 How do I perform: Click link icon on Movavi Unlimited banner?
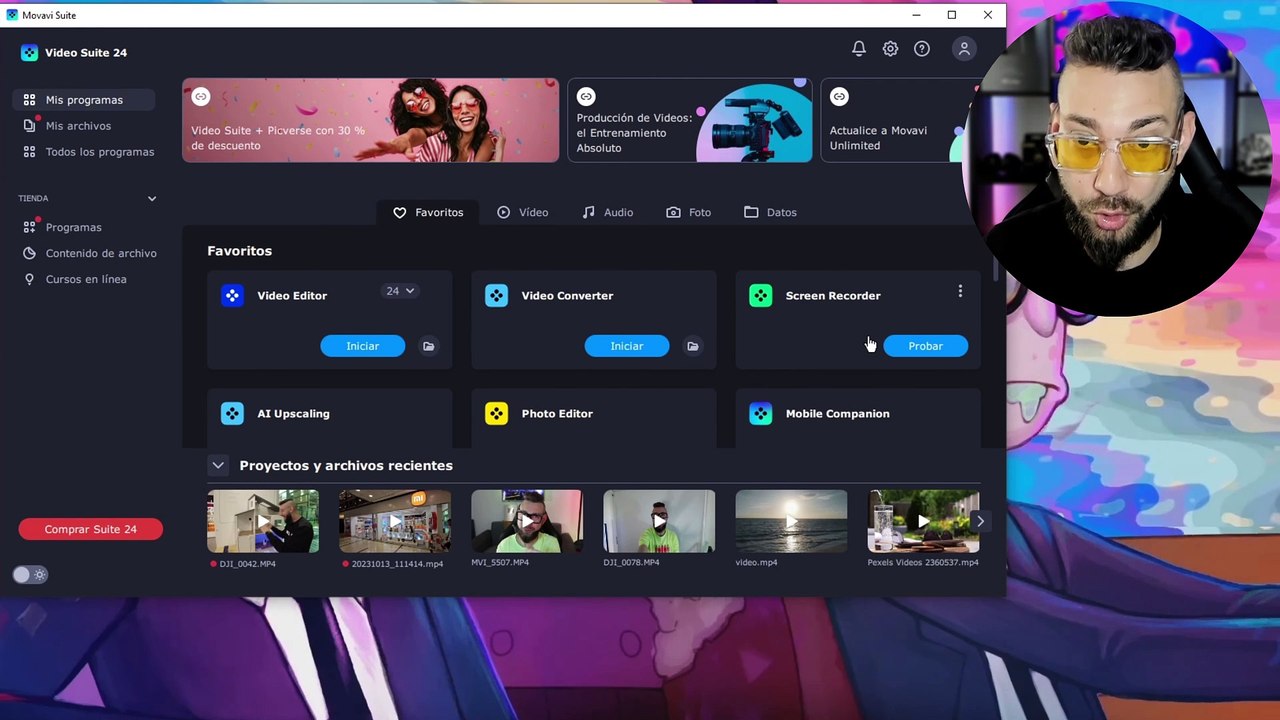coord(839,97)
